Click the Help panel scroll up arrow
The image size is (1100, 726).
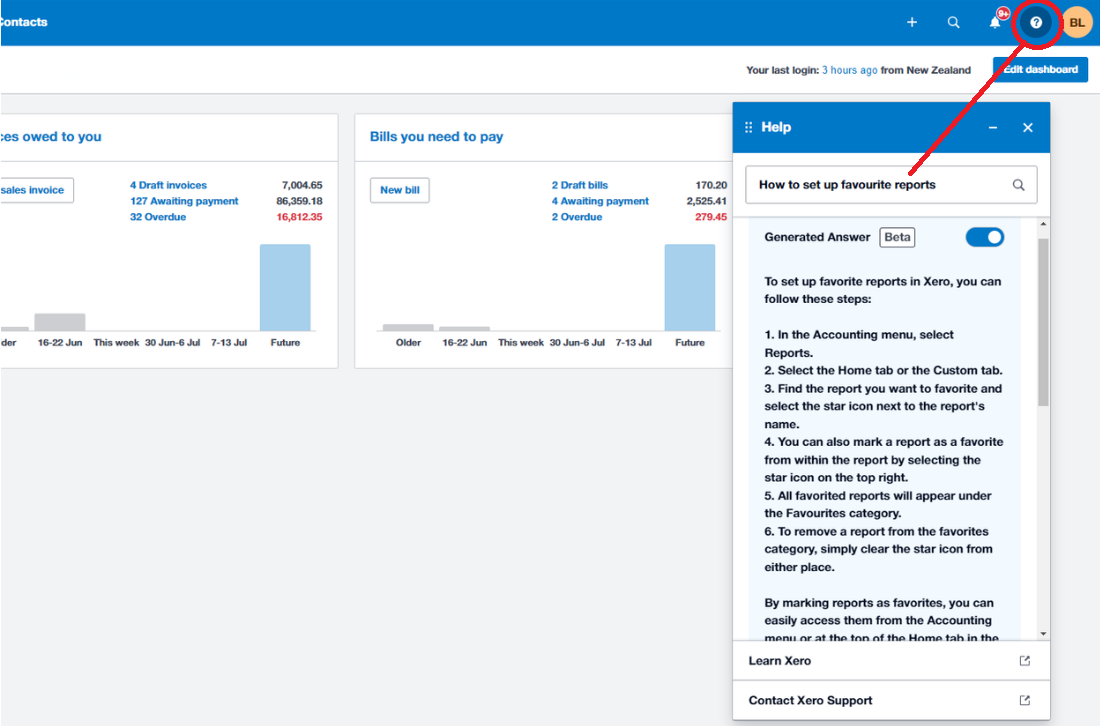(x=1043, y=224)
